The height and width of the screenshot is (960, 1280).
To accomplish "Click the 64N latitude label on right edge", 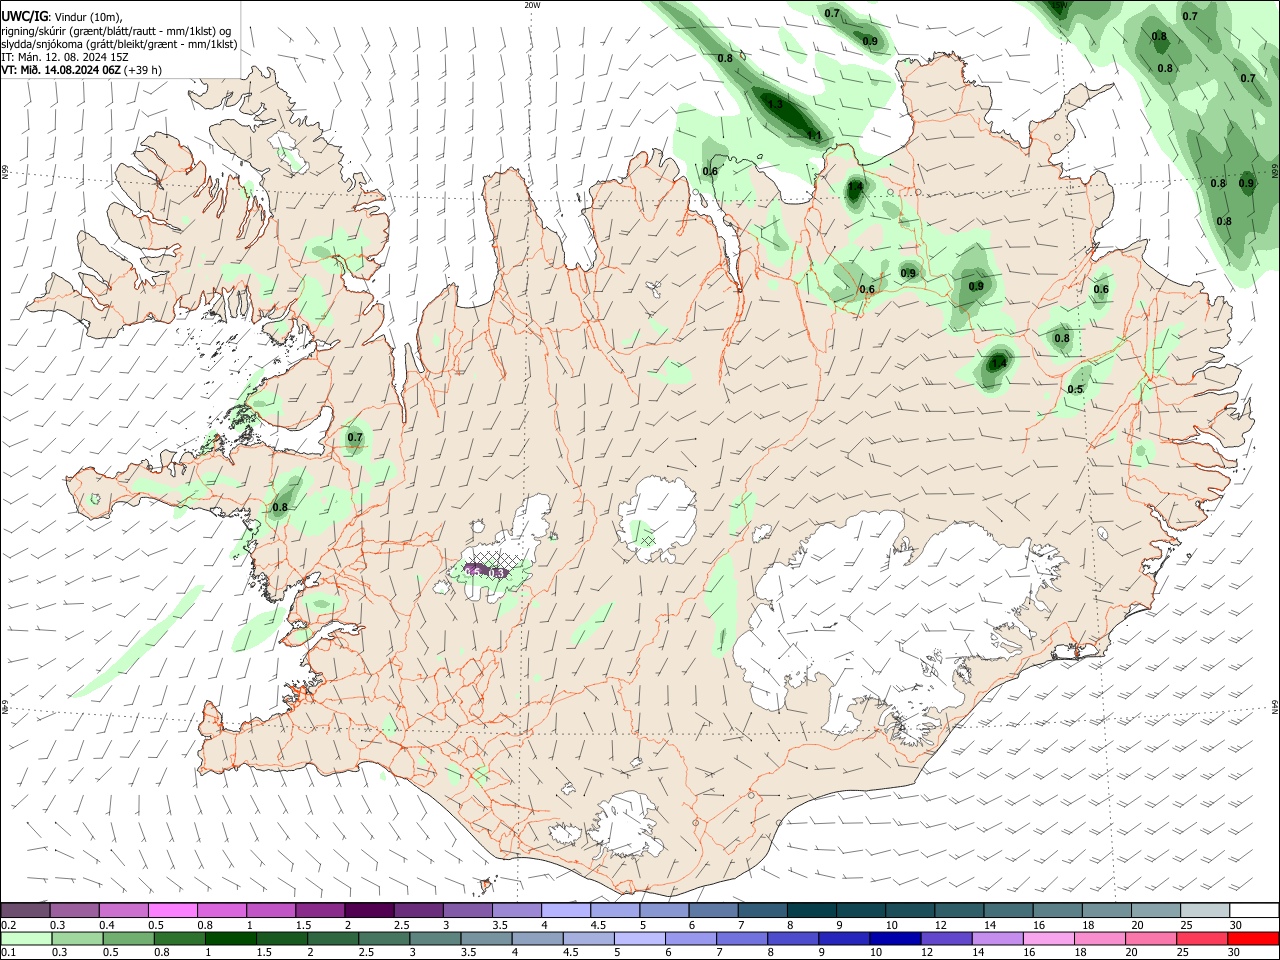I will (1275, 706).
